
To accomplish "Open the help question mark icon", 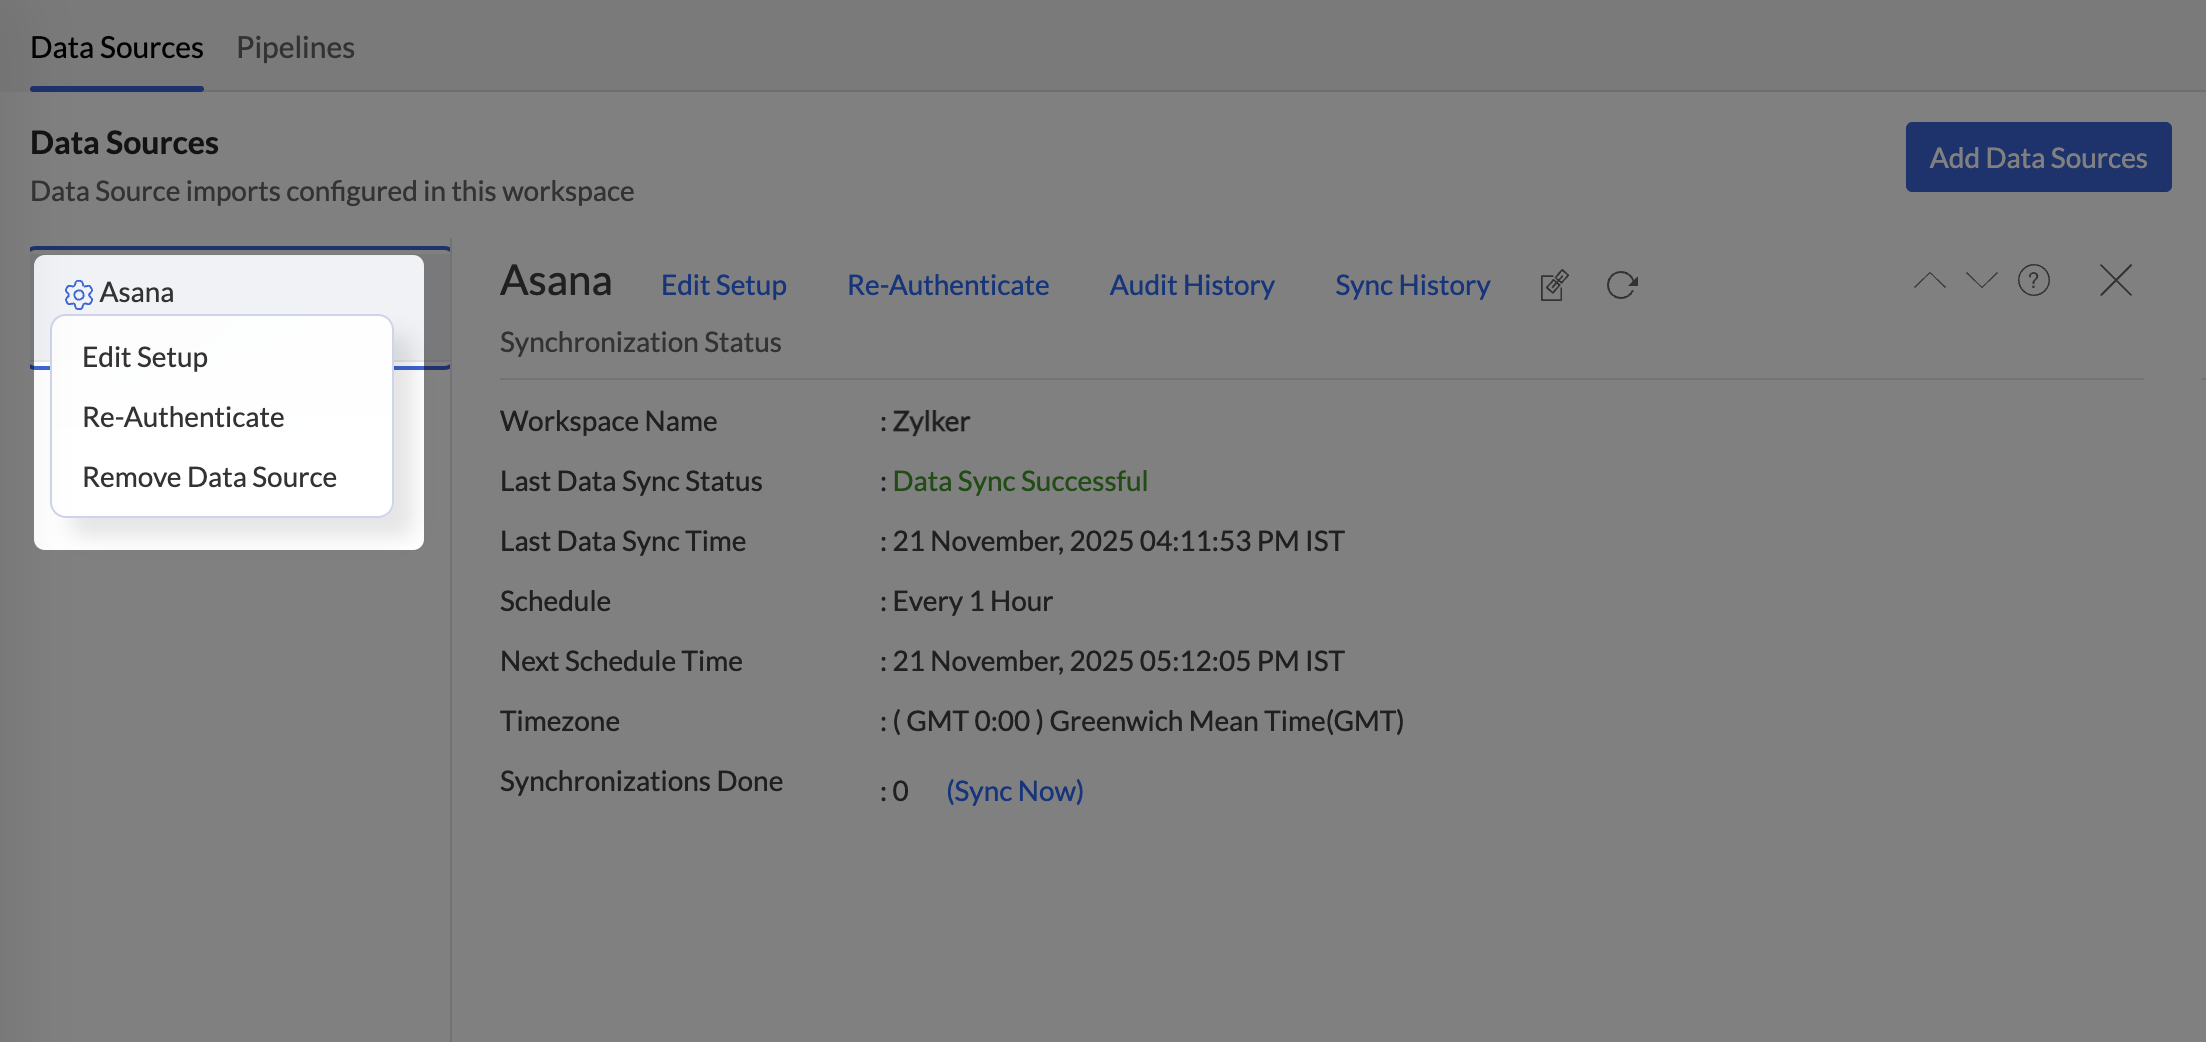I will tap(2033, 281).
